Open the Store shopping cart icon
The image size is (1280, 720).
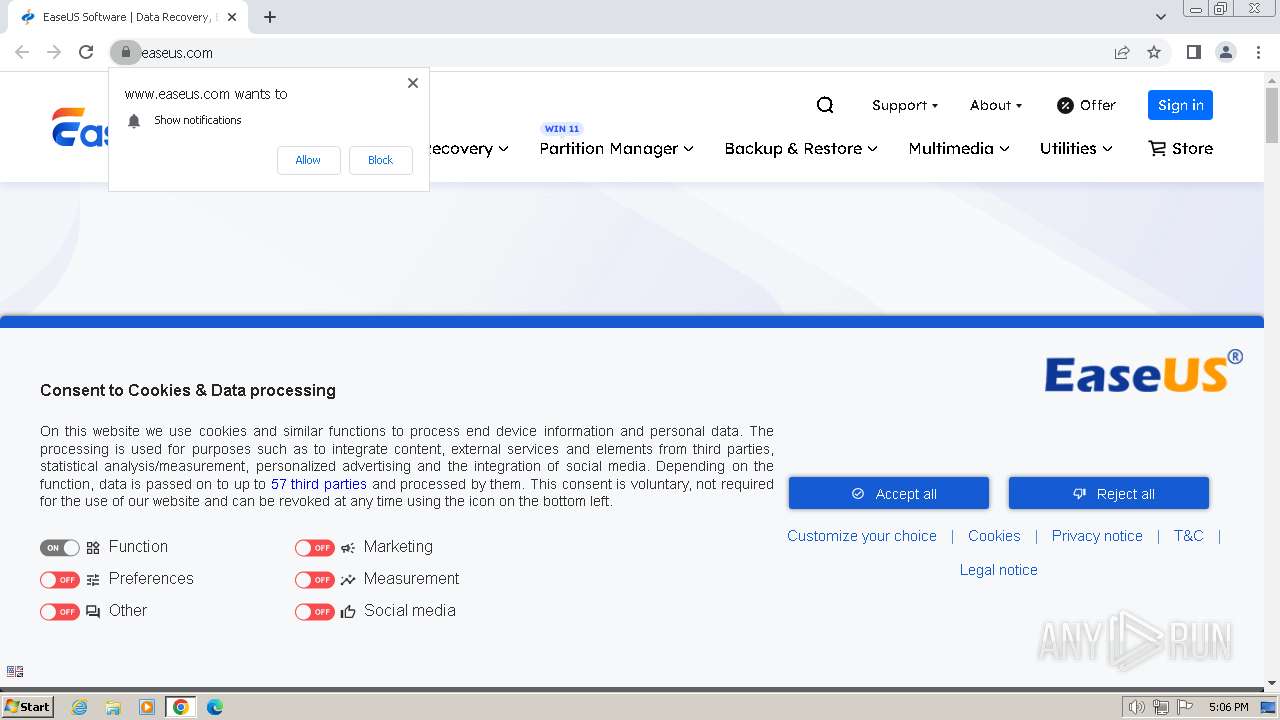coord(1157,148)
